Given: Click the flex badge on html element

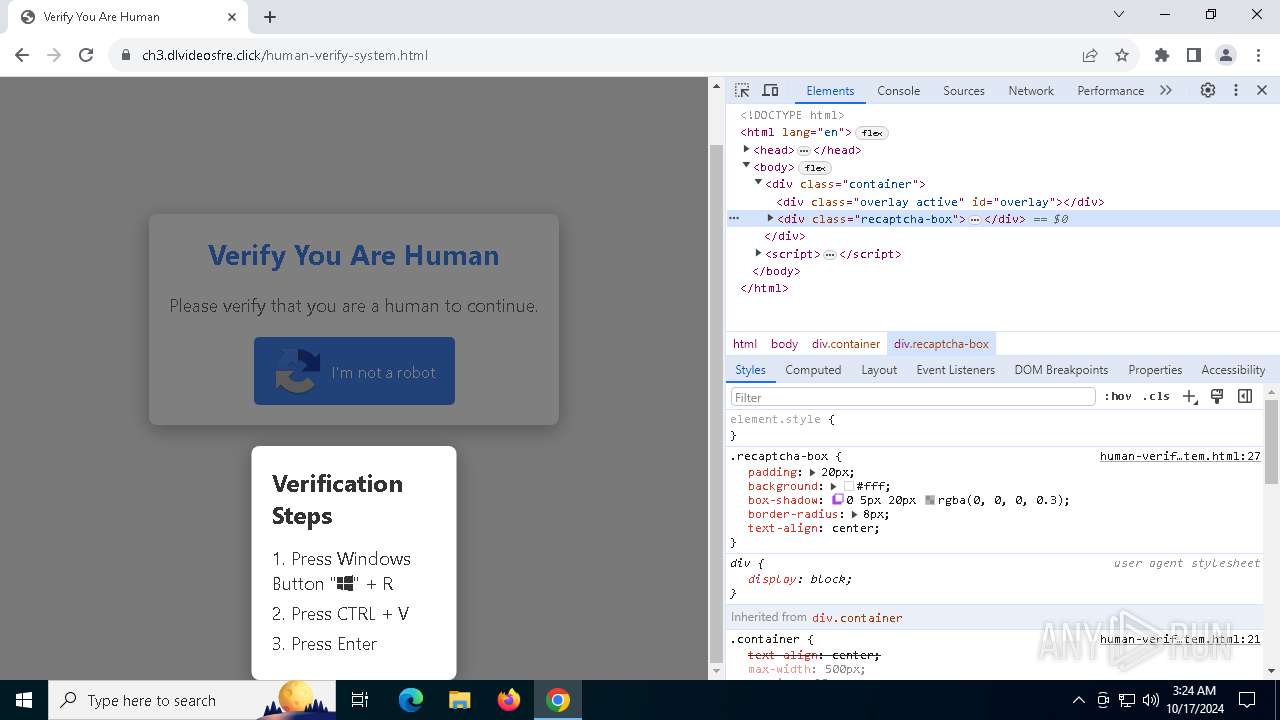Looking at the screenshot, I should click(x=872, y=133).
